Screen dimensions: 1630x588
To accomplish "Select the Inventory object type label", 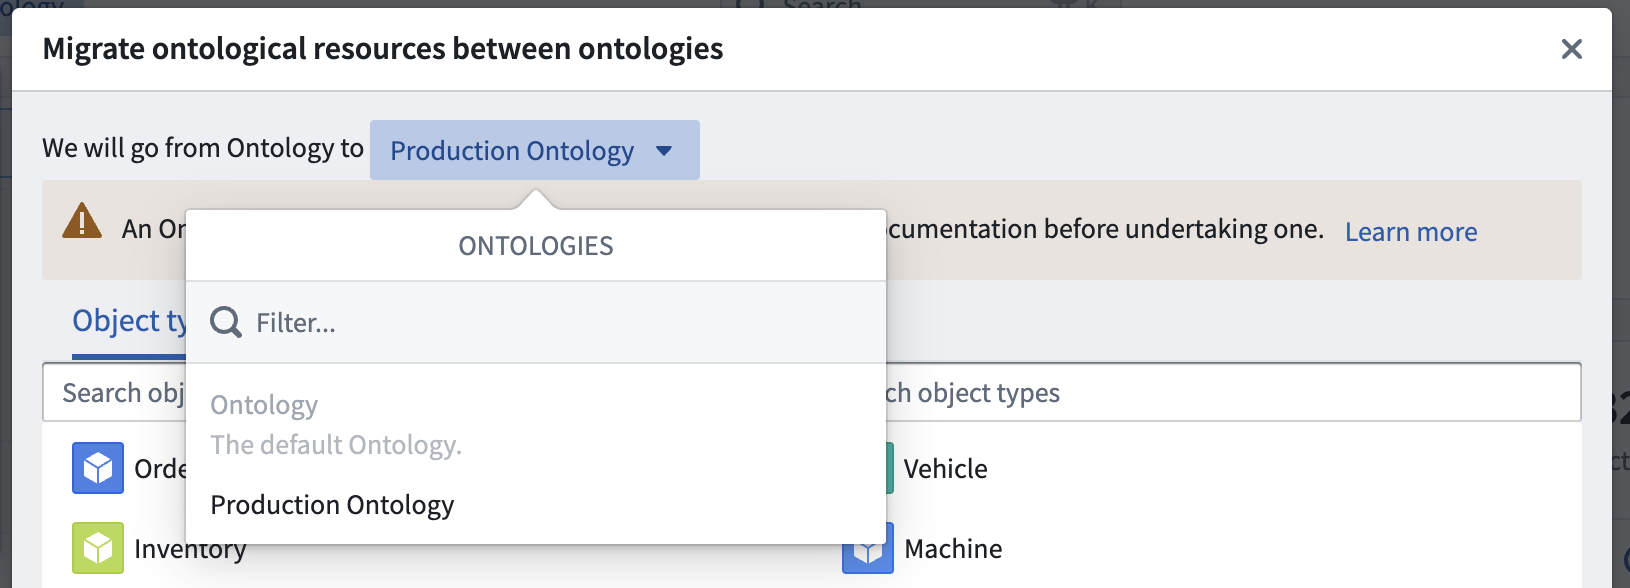I will (190, 548).
